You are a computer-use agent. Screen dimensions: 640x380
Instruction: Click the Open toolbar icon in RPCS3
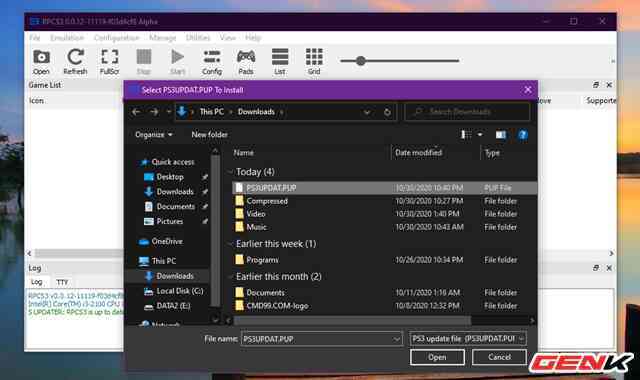click(41, 62)
